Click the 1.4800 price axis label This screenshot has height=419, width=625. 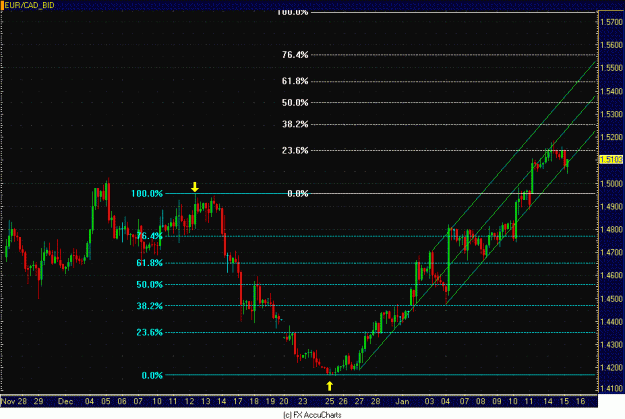(611, 230)
